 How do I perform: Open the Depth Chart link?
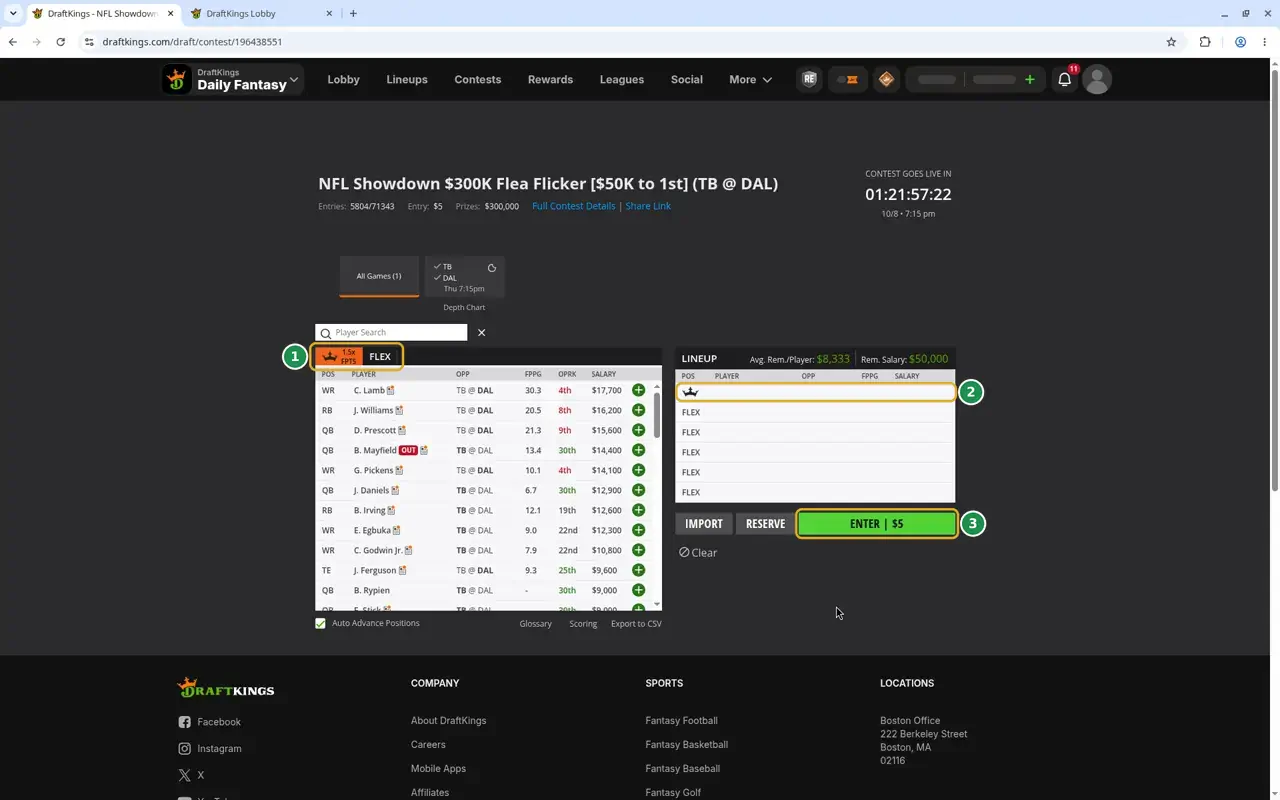464,307
